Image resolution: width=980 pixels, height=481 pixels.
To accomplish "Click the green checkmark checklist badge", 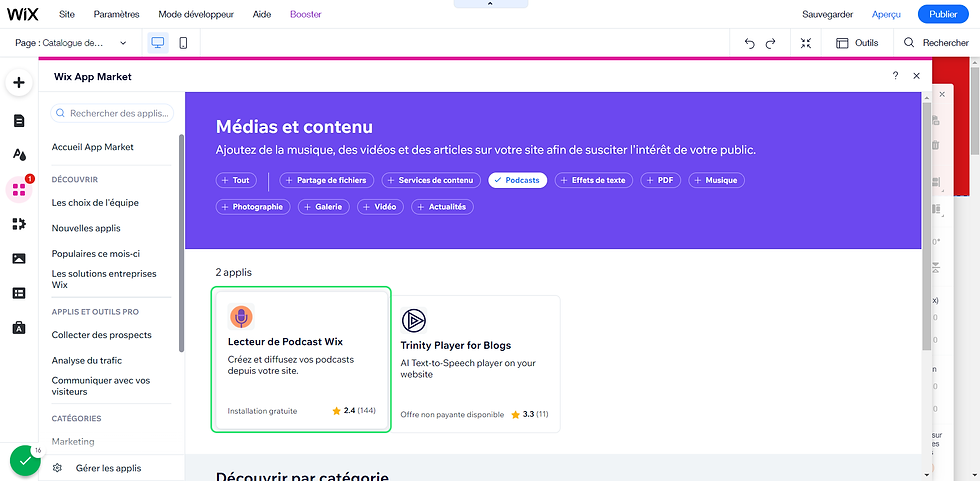I will click(25, 460).
